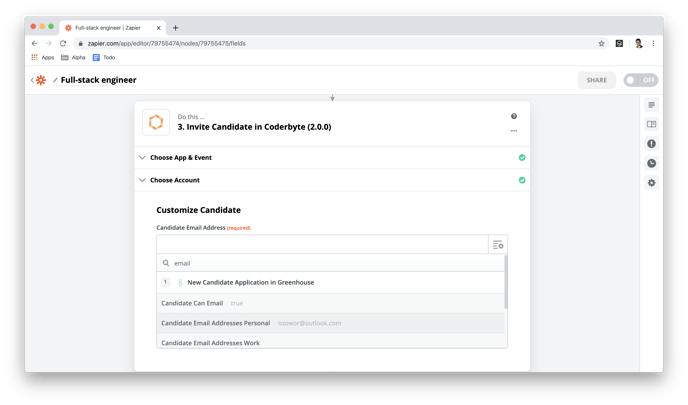Click the pencil edit icon by Zap name
Image resolution: width=688 pixels, height=405 pixels.
point(55,80)
